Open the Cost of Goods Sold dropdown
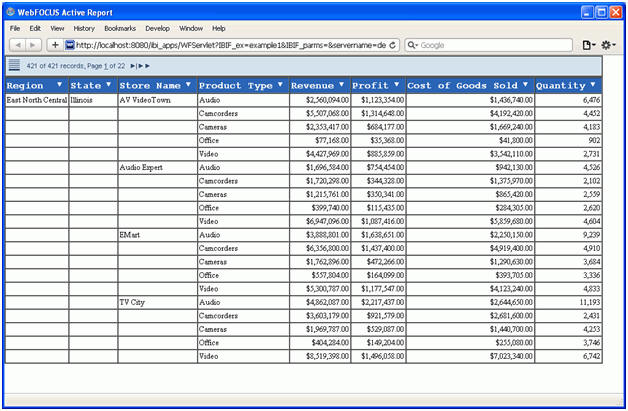The height and width of the screenshot is (411, 628). (x=525, y=85)
